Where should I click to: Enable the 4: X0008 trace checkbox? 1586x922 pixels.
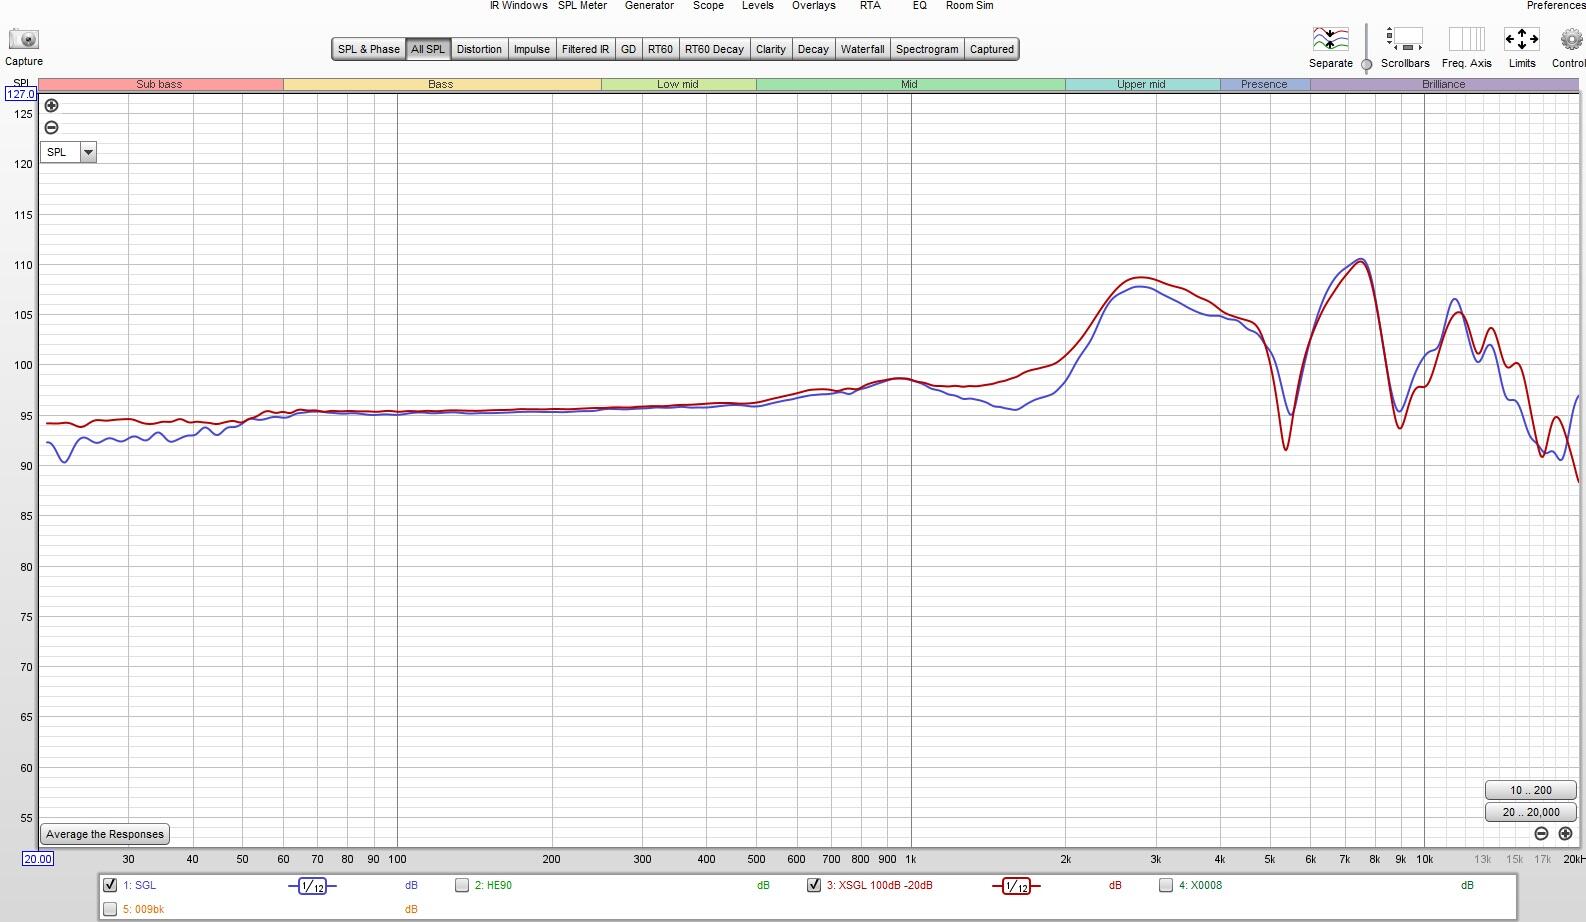[x=1166, y=885]
